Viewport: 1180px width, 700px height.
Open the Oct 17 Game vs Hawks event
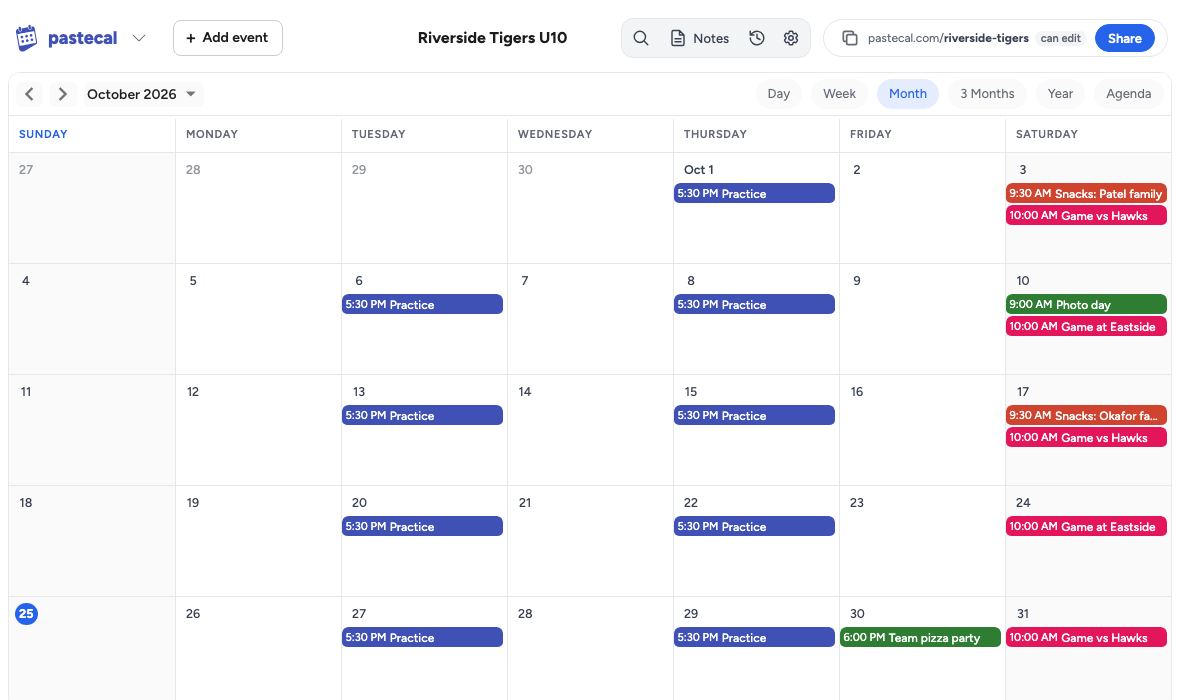1086,437
